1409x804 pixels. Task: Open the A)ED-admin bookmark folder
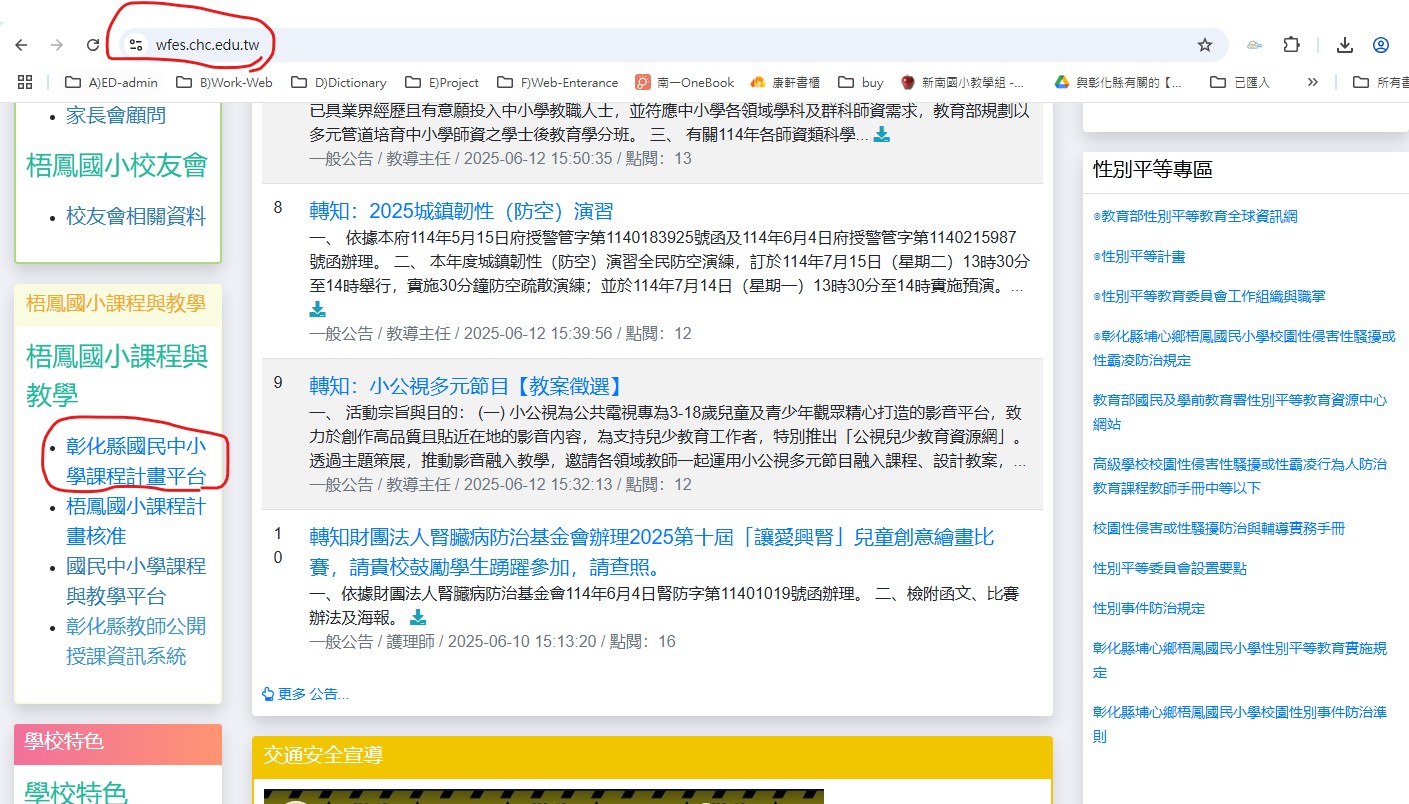point(112,82)
